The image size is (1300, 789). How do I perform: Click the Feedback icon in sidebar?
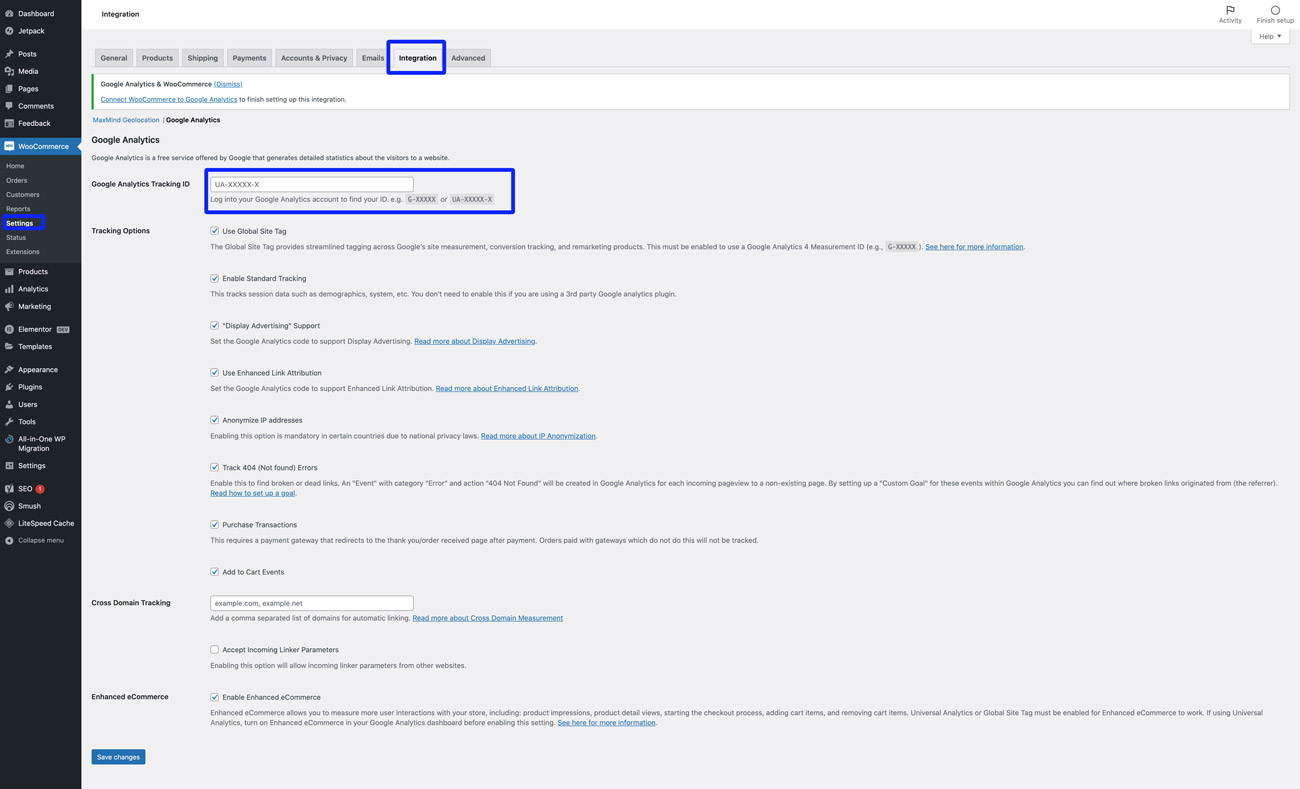point(9,123)
